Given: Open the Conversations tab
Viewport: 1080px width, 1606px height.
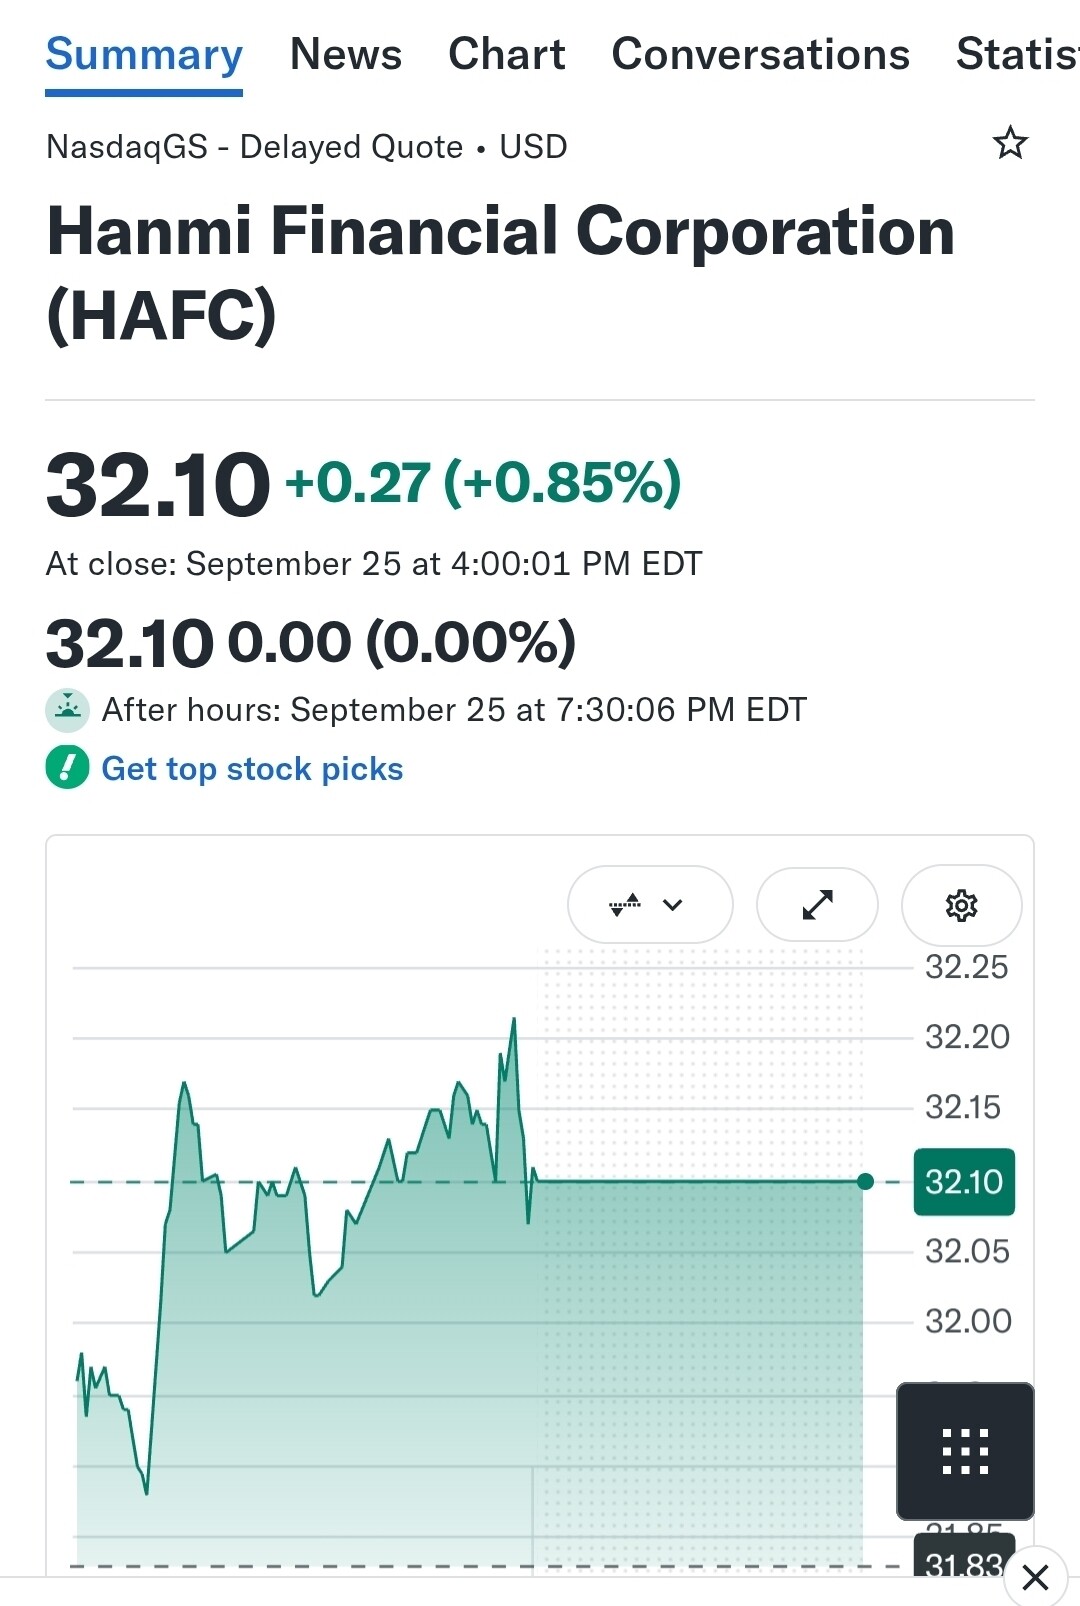Looking at the screenshot, I should coord(761,54).
